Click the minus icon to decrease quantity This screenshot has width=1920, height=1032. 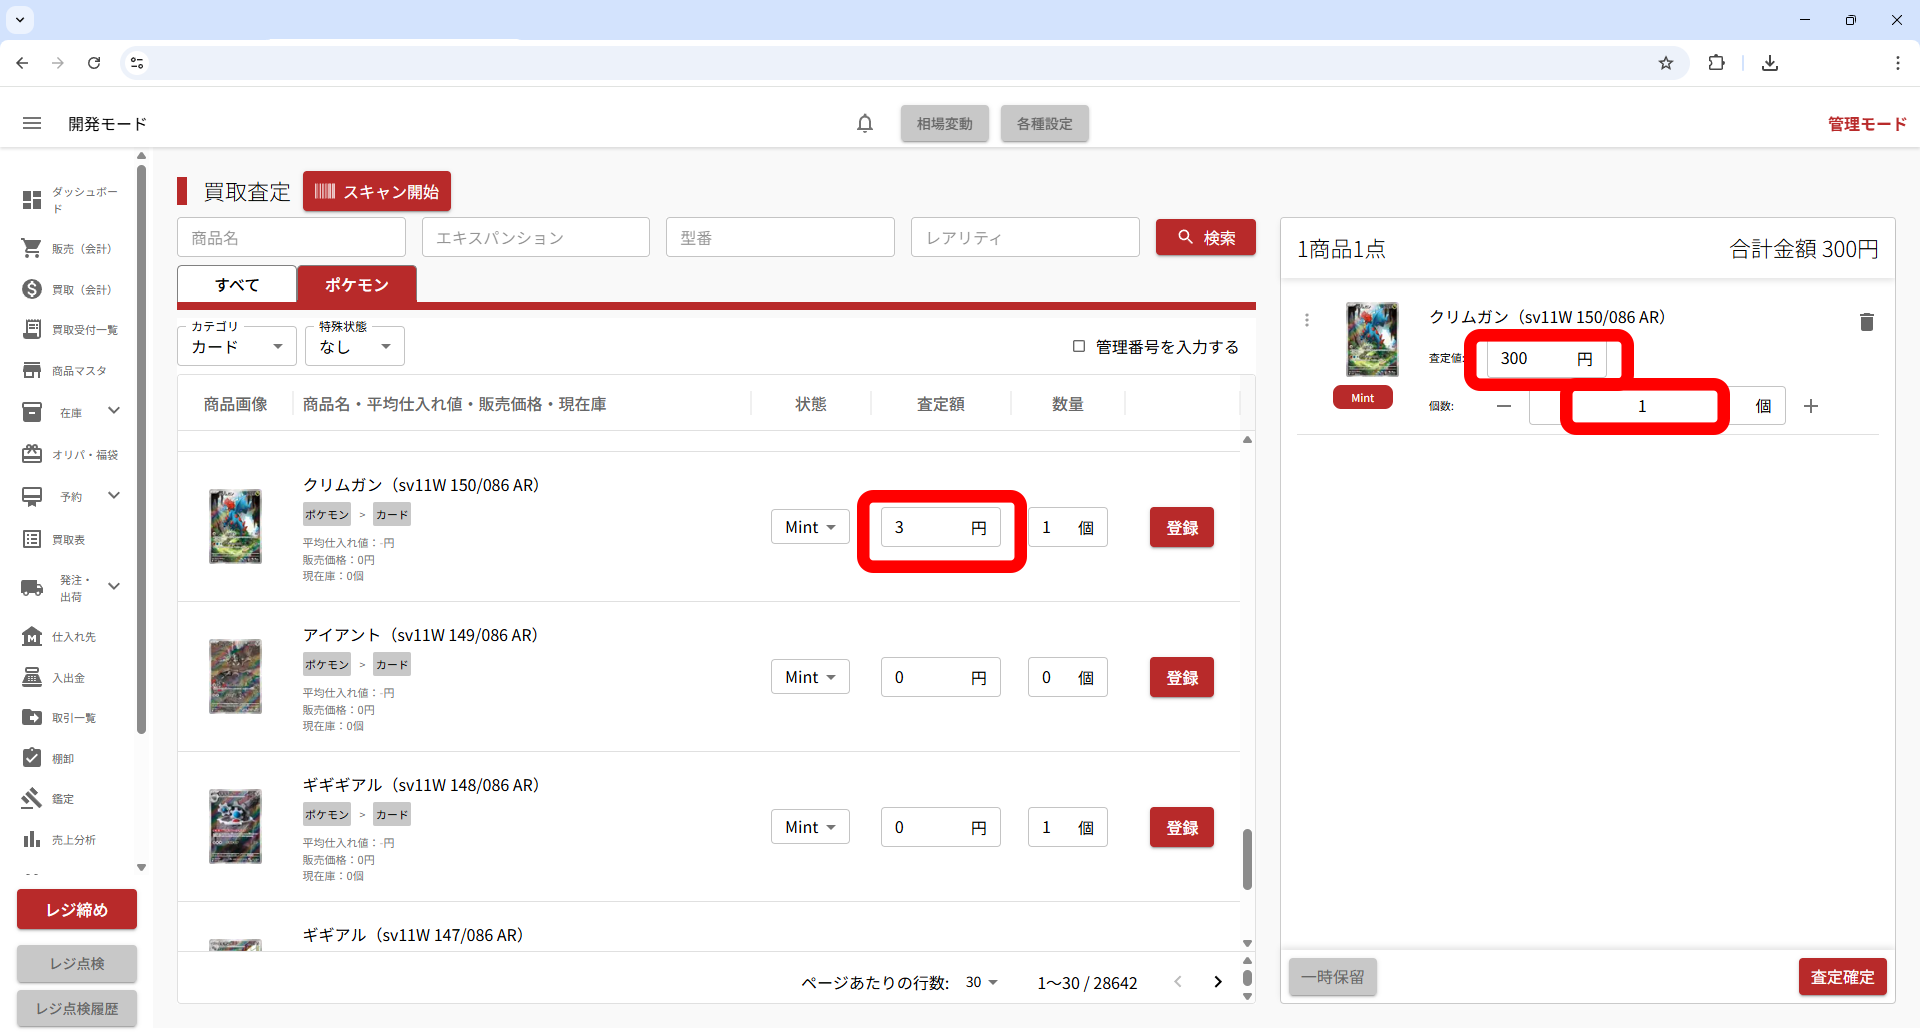pos(1504,406)
